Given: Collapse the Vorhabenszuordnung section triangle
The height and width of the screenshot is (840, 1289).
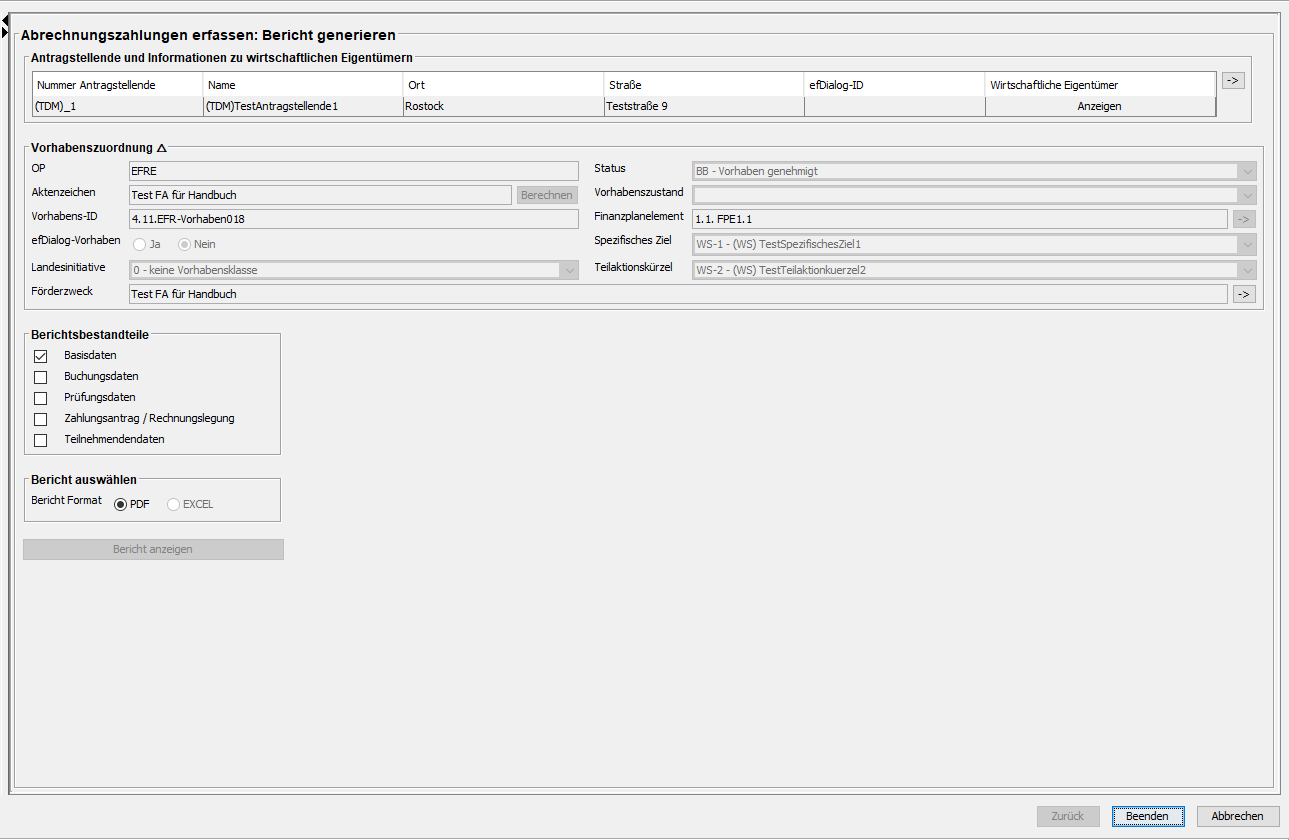Looking at the screenshot, I should pyautogui.click(x=162, y=148).
